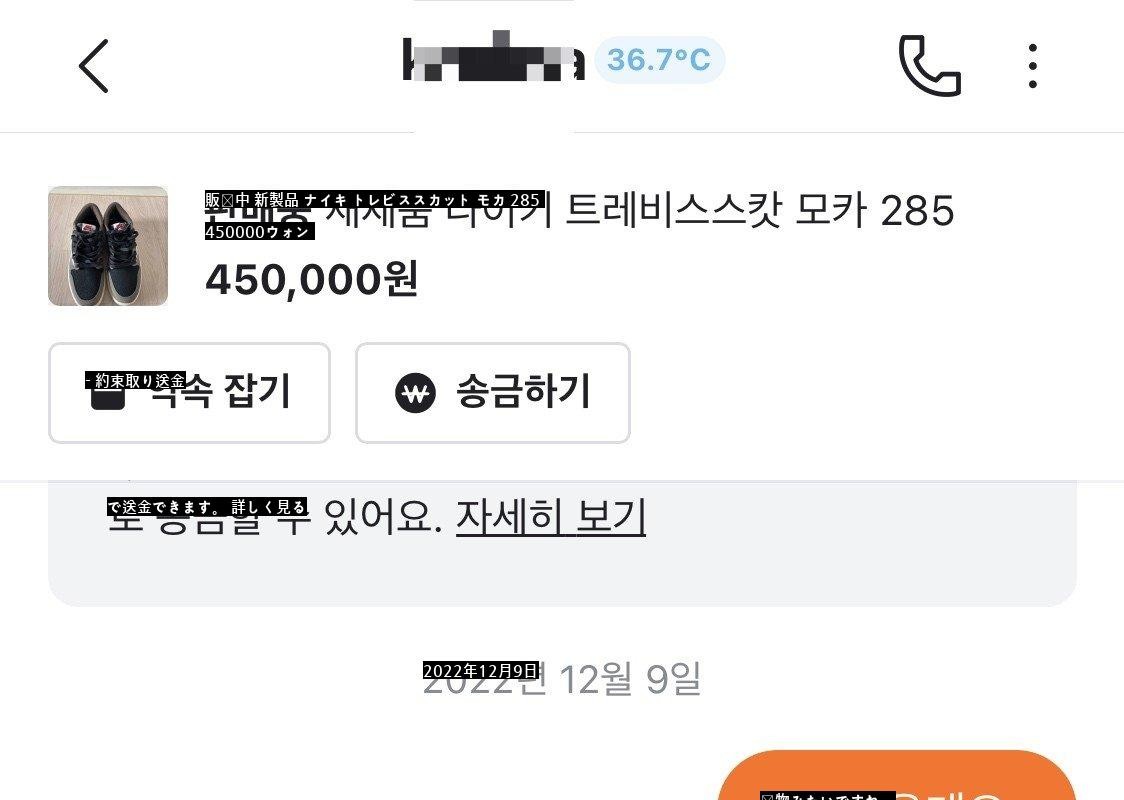Click the 詳しく見る translated overlay text
1124x800 pixels.
(x=269, y=507)
